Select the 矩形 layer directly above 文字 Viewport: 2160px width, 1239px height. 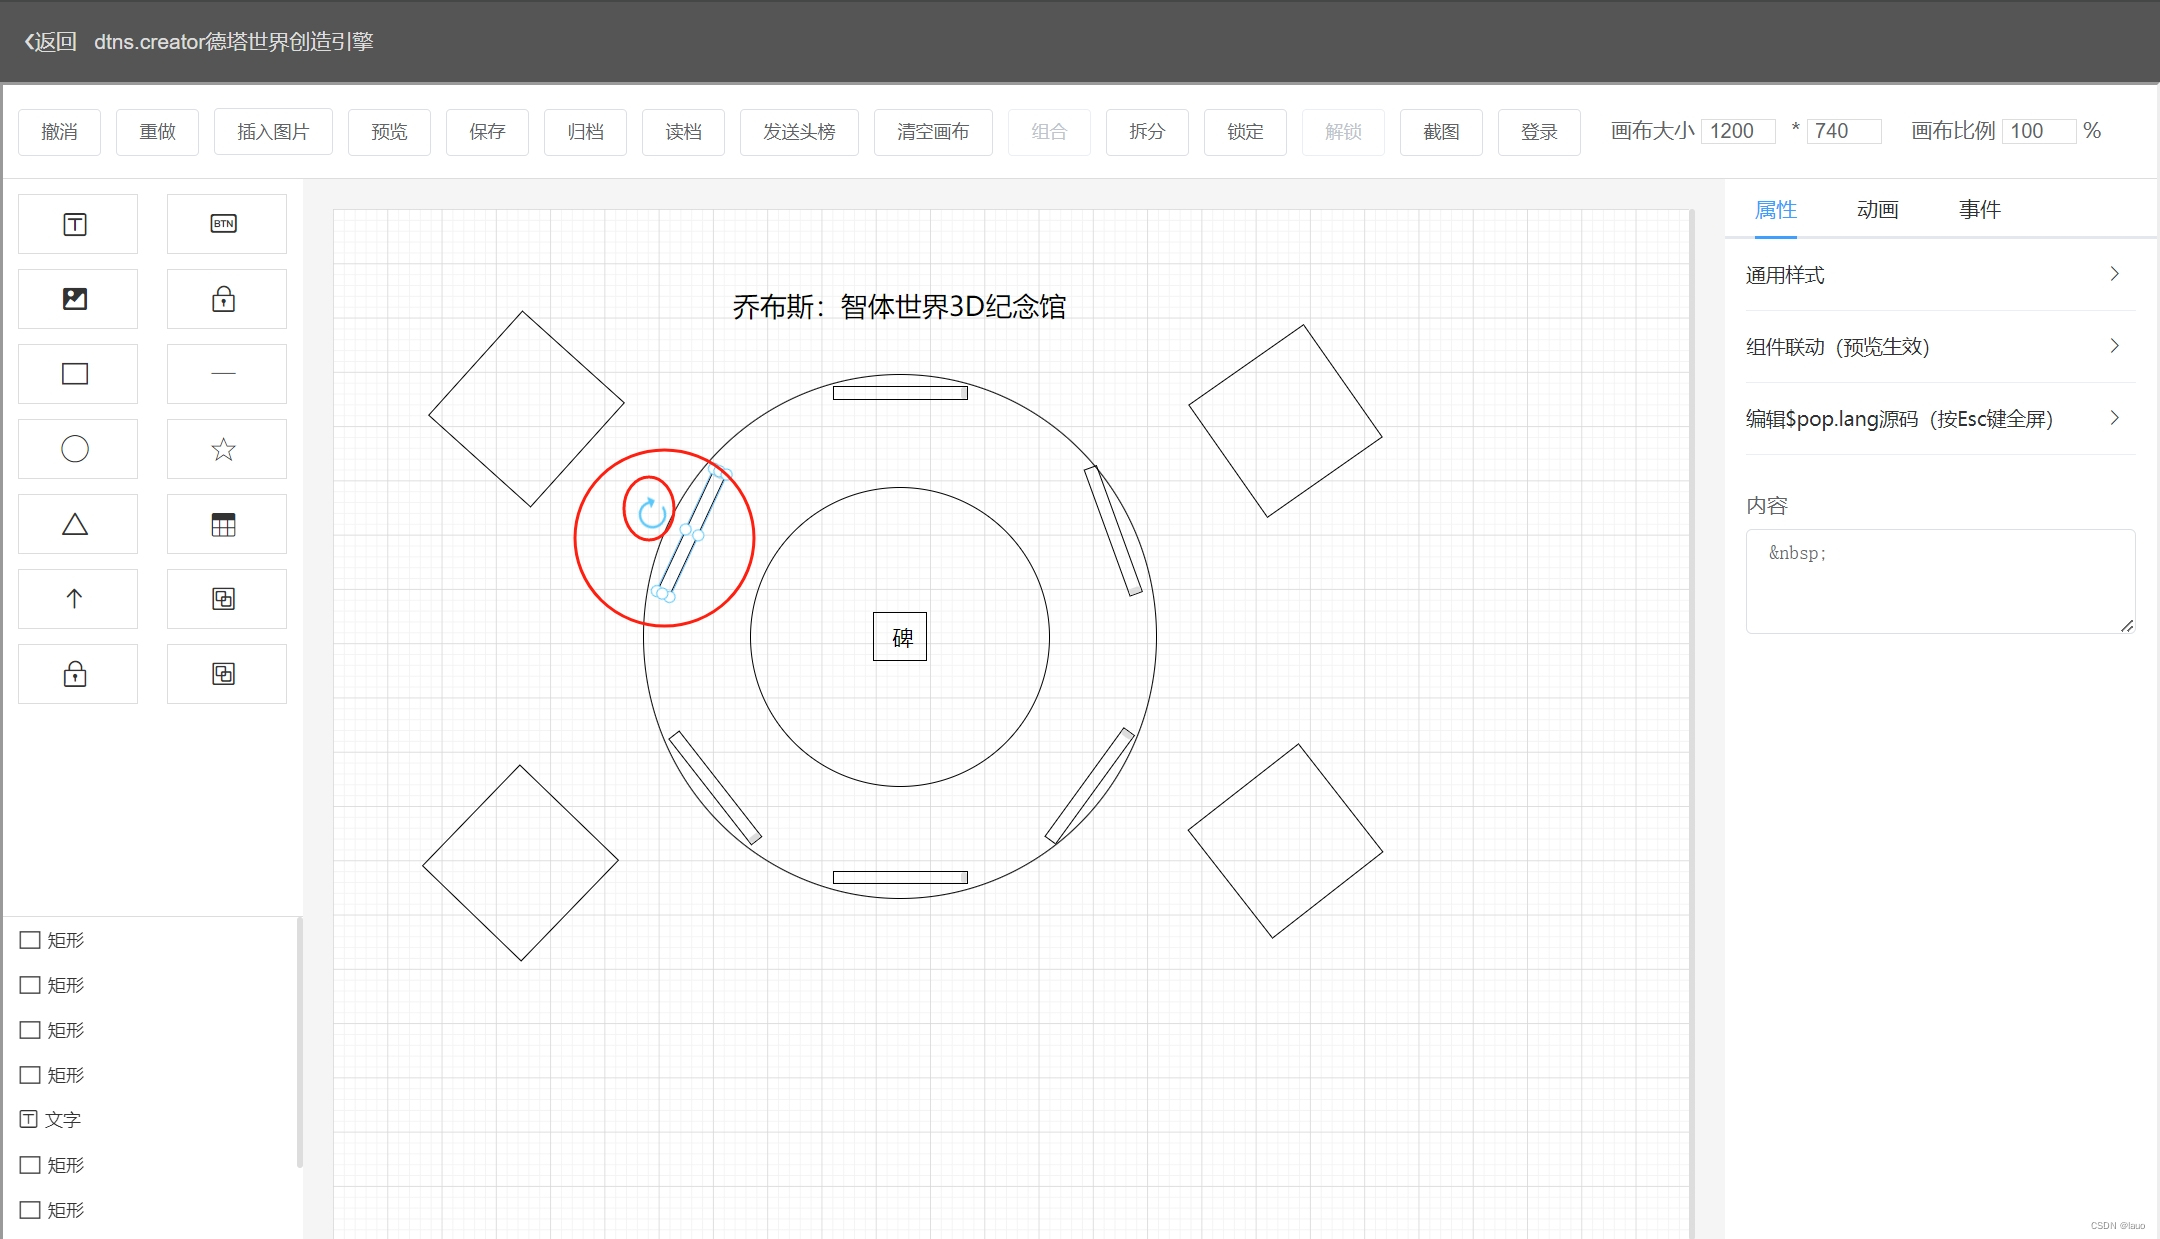click(x=150, y=1075)
